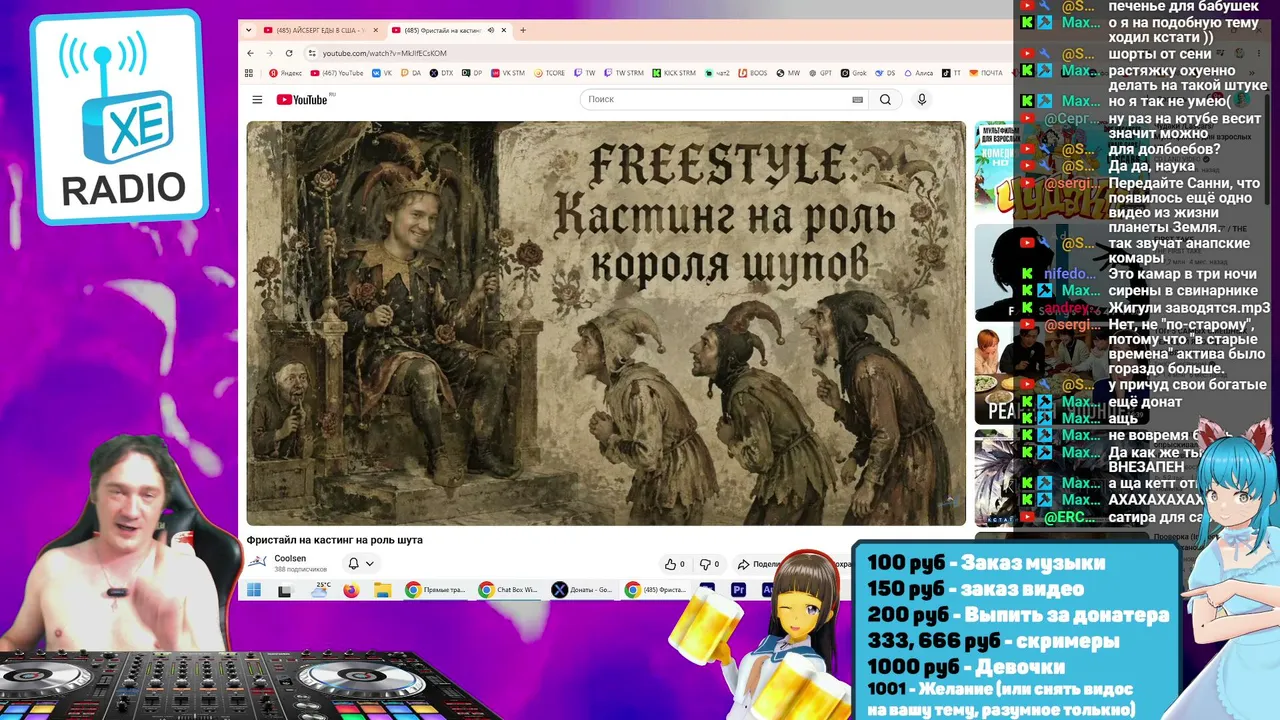Image resolution: width=1280 pixels, height=720 pixels.
Task: Open the DP bookmark
Action: (x=471, y=73)
